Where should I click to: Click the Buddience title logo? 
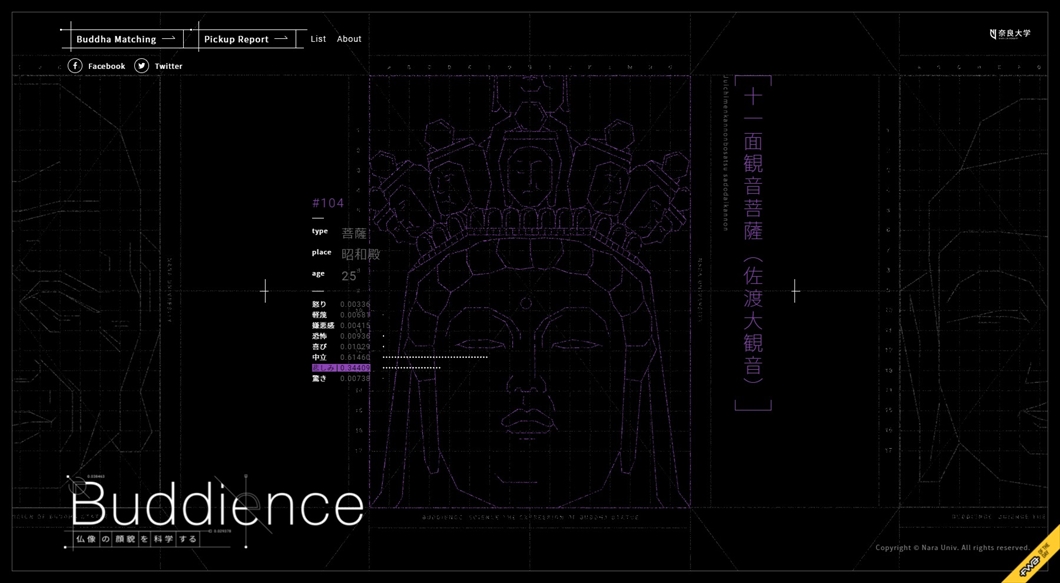(x=215, y=506)
